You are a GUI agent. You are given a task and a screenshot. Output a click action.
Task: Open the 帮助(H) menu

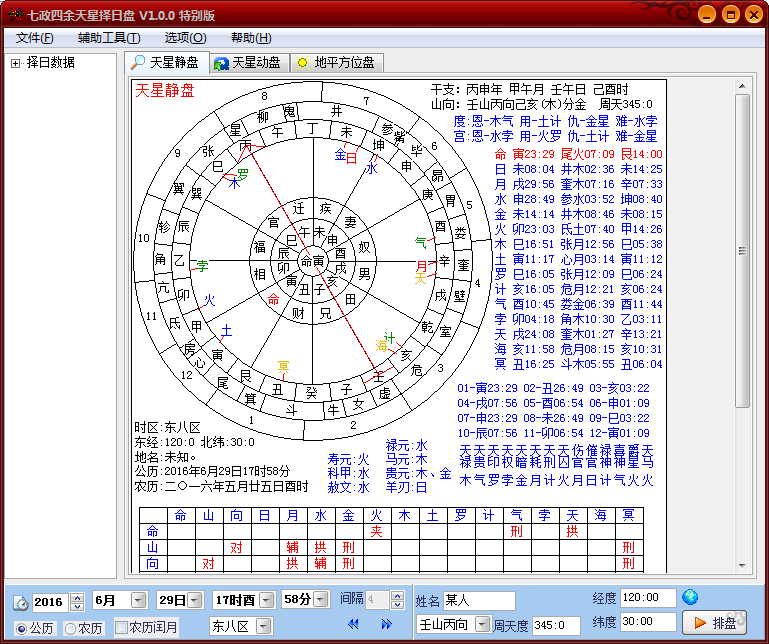point(251,38)
